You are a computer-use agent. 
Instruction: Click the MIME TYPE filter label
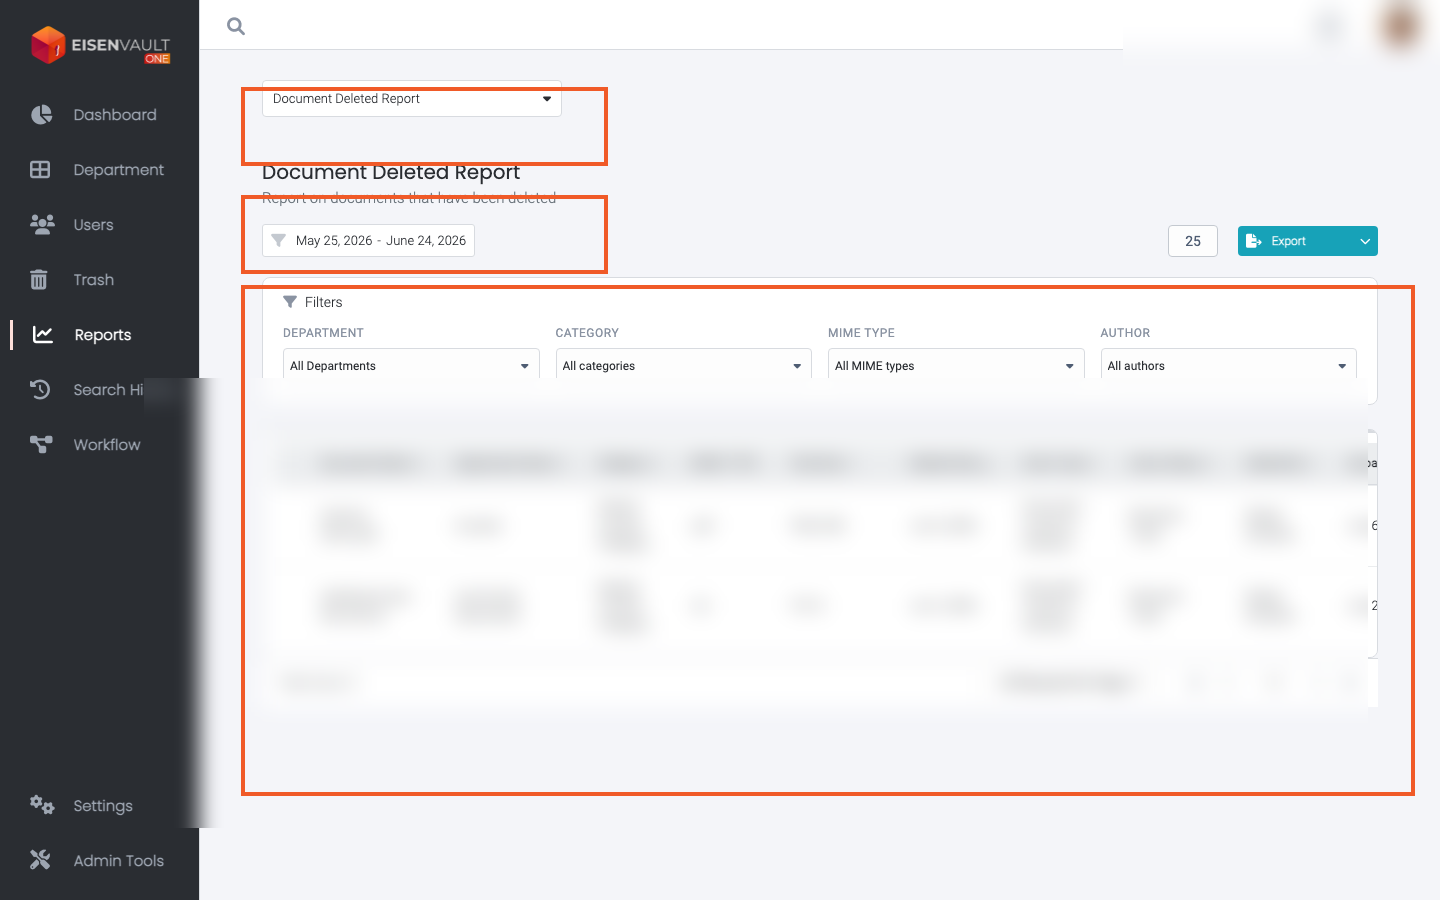[861, 333]
